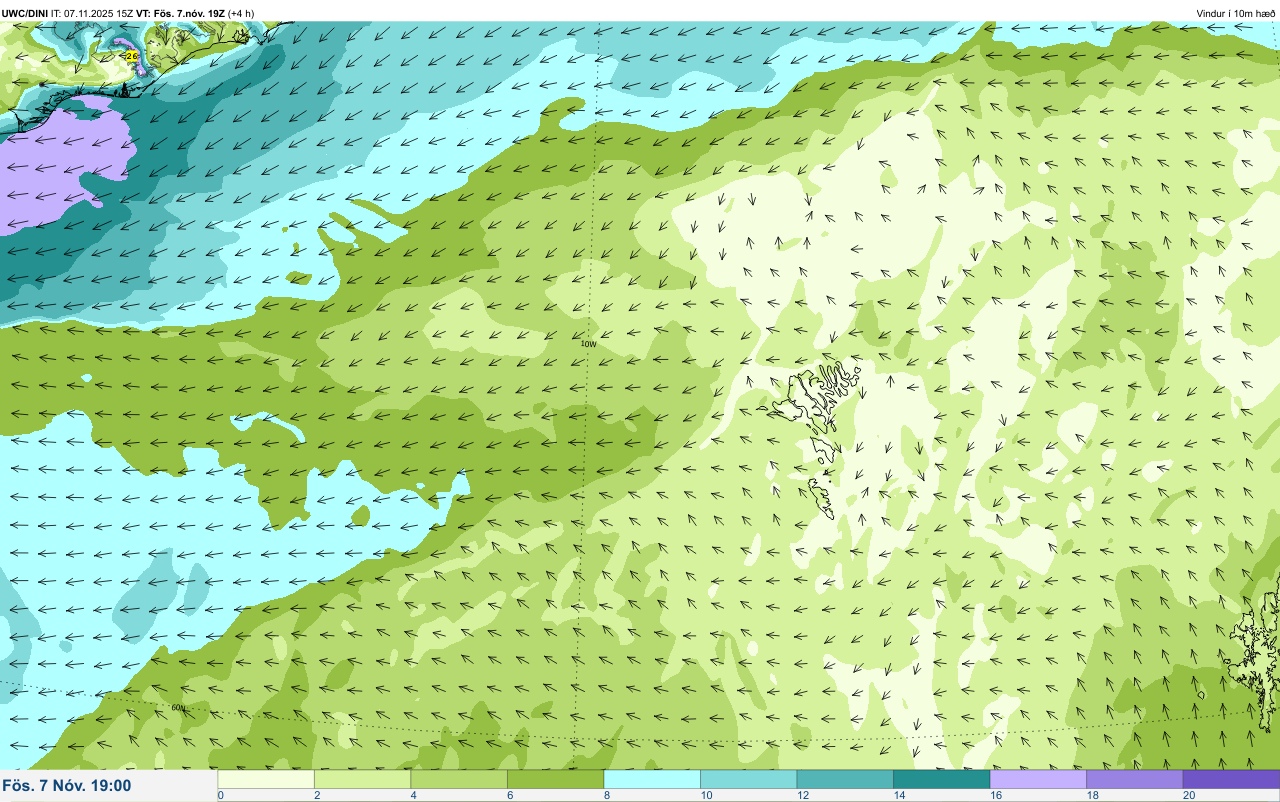This screenshot has height=802, width=1280.
Task: Click the 'UWC/DINI' model label
Action: pyautogui.click(x=25, y=13)
